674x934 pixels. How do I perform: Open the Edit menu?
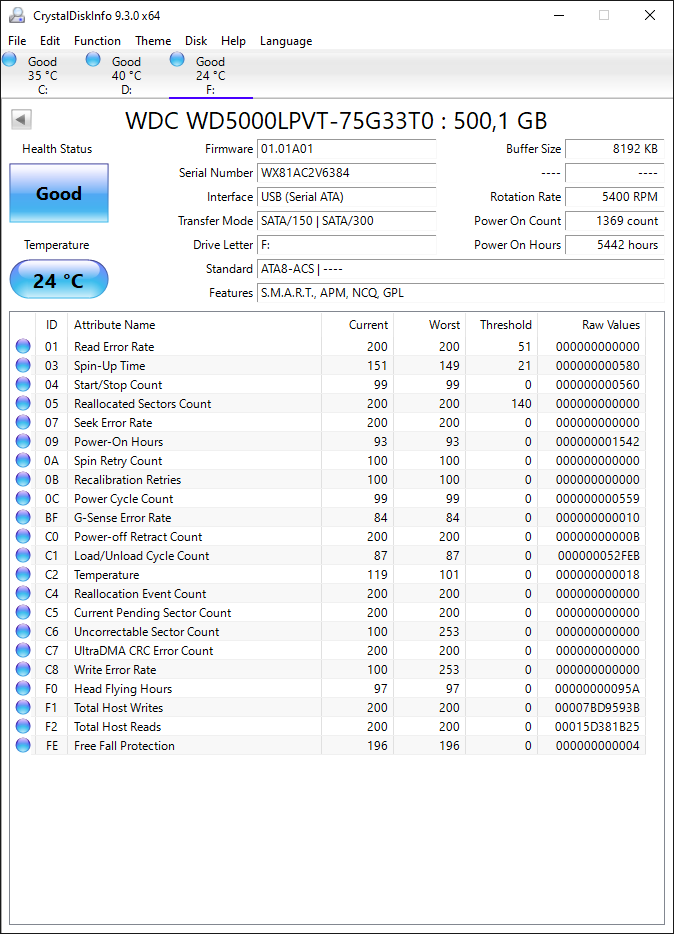50,41
